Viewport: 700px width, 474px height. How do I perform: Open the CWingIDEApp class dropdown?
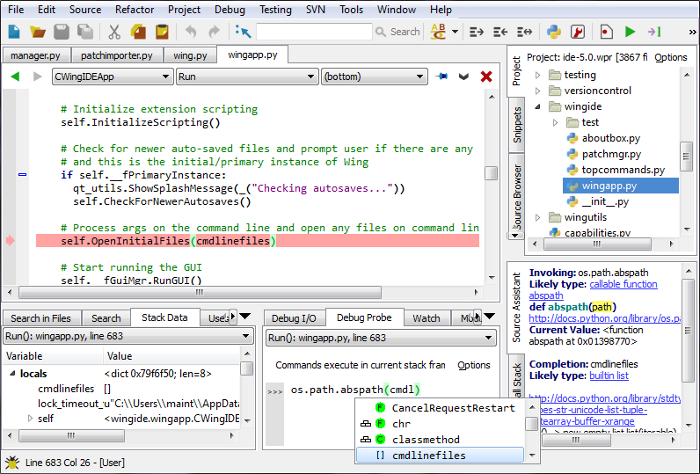tap(112, 76)
